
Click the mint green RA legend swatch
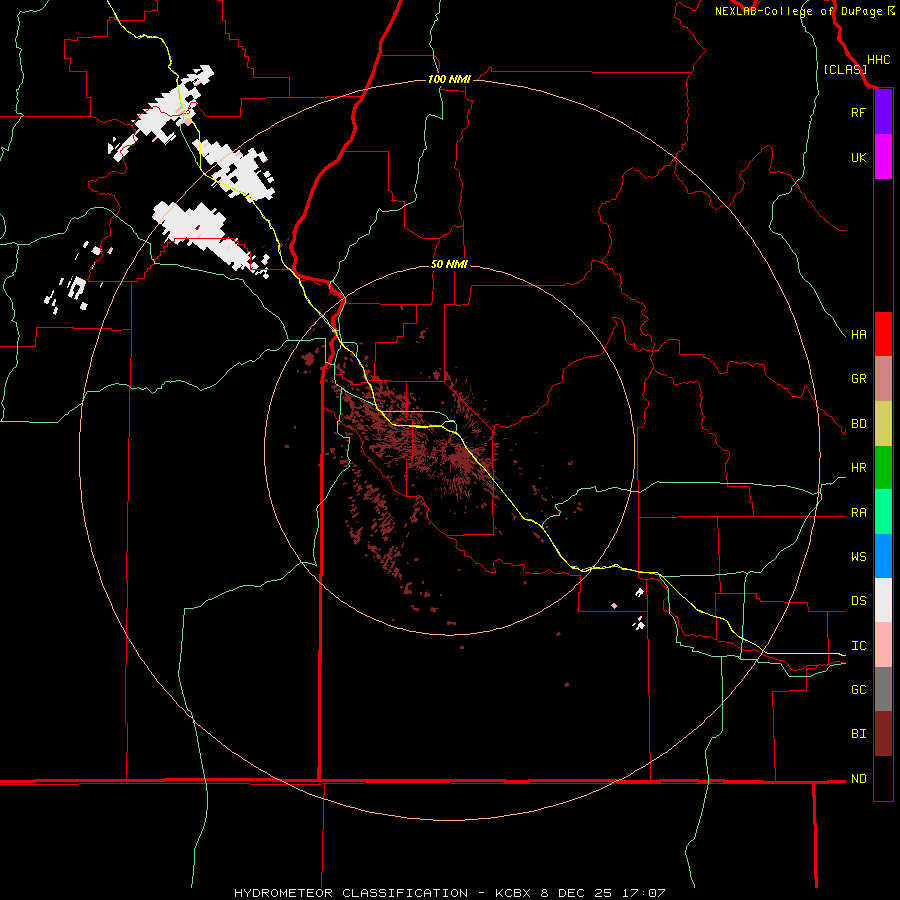tap(883, 511)
